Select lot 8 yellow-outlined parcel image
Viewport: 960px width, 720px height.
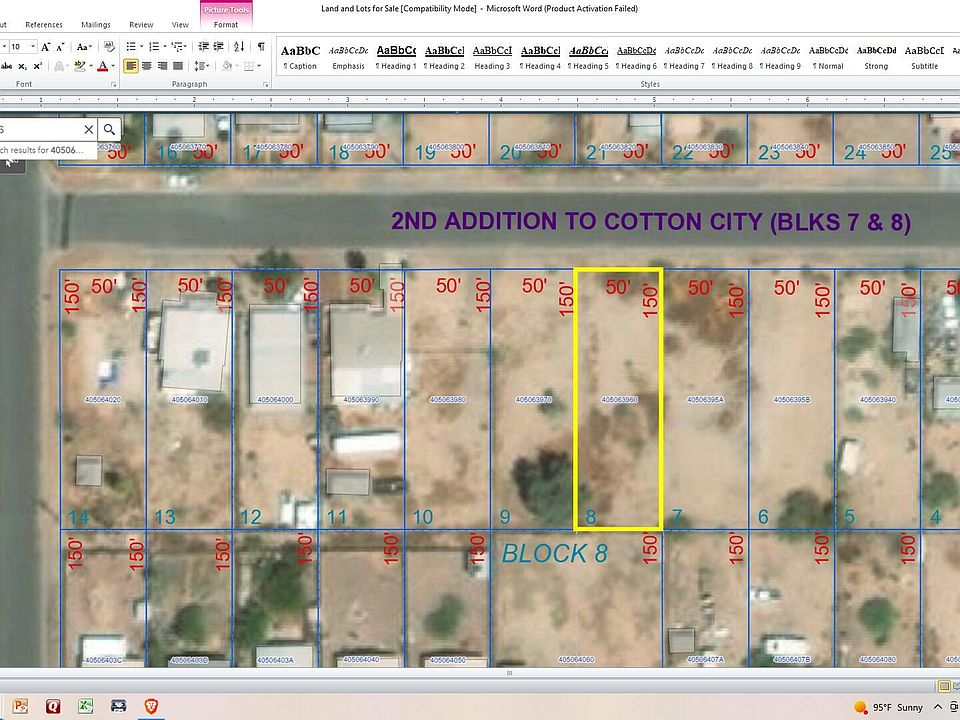(618, 399)
